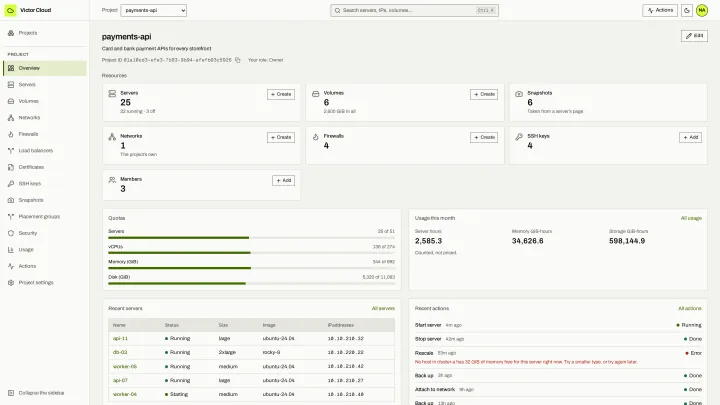This screenshot has height=405, width=720.
Task: Click the Name column header
Action: coord(119,325)
